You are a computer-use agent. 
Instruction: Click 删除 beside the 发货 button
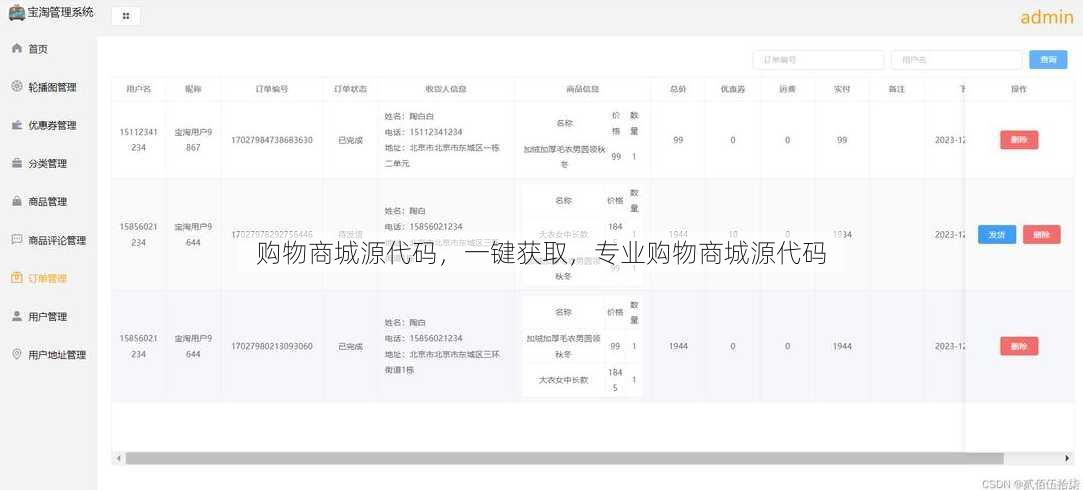tap(1042, 234)
